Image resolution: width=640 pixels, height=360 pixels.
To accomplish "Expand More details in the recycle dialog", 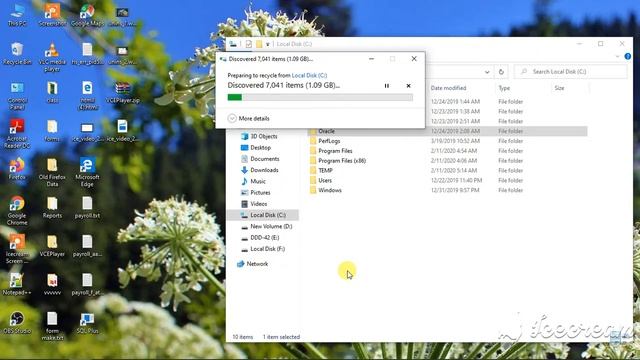I will click(249, 118).
